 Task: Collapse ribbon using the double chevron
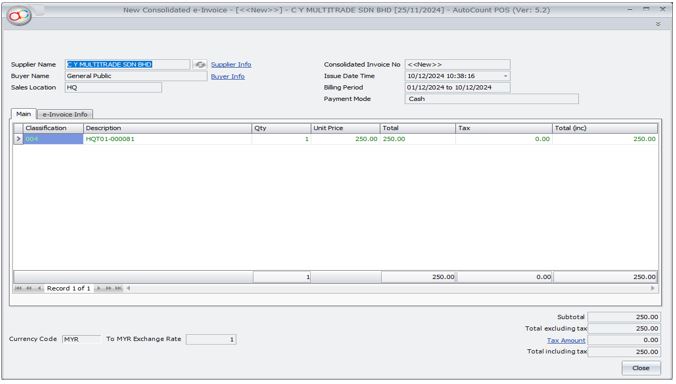click(x=658, y=24)
